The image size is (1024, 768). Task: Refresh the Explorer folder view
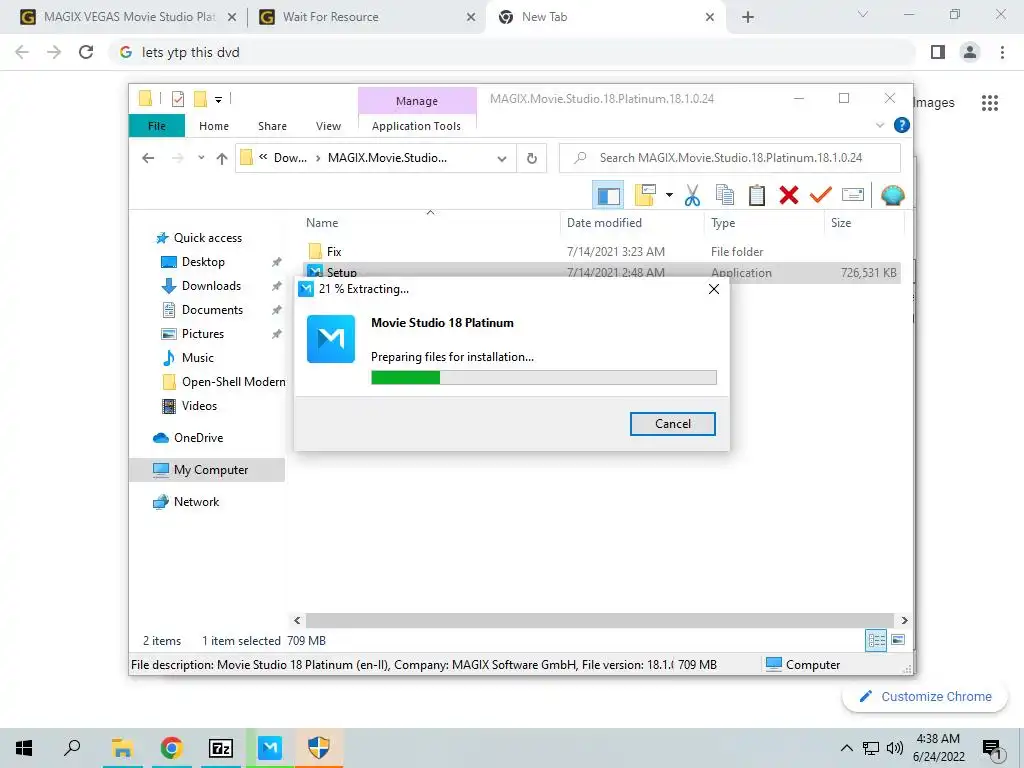(532, 158)
